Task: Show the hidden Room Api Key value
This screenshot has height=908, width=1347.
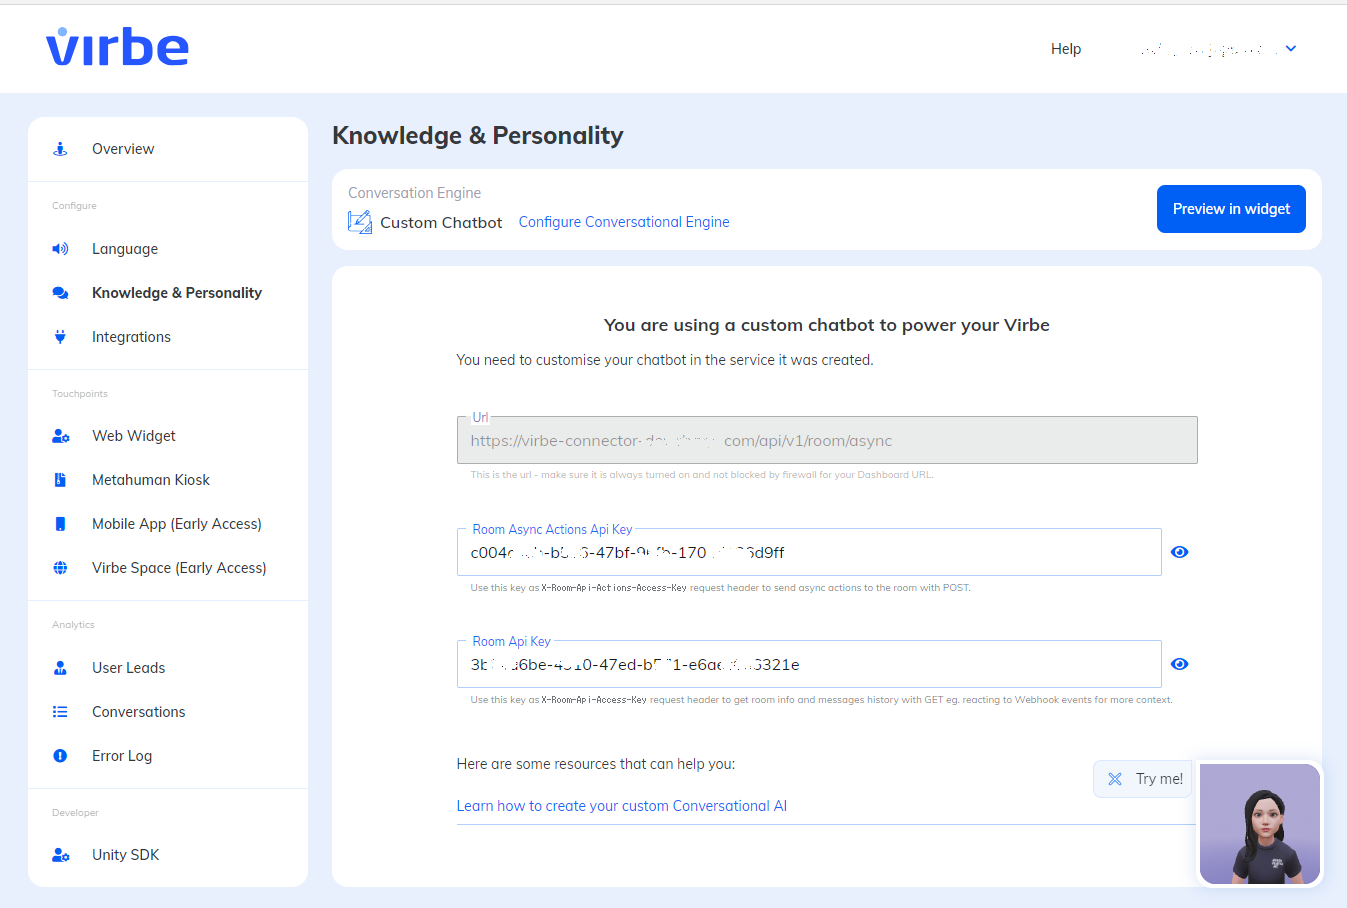Action: coord(1180,663)
